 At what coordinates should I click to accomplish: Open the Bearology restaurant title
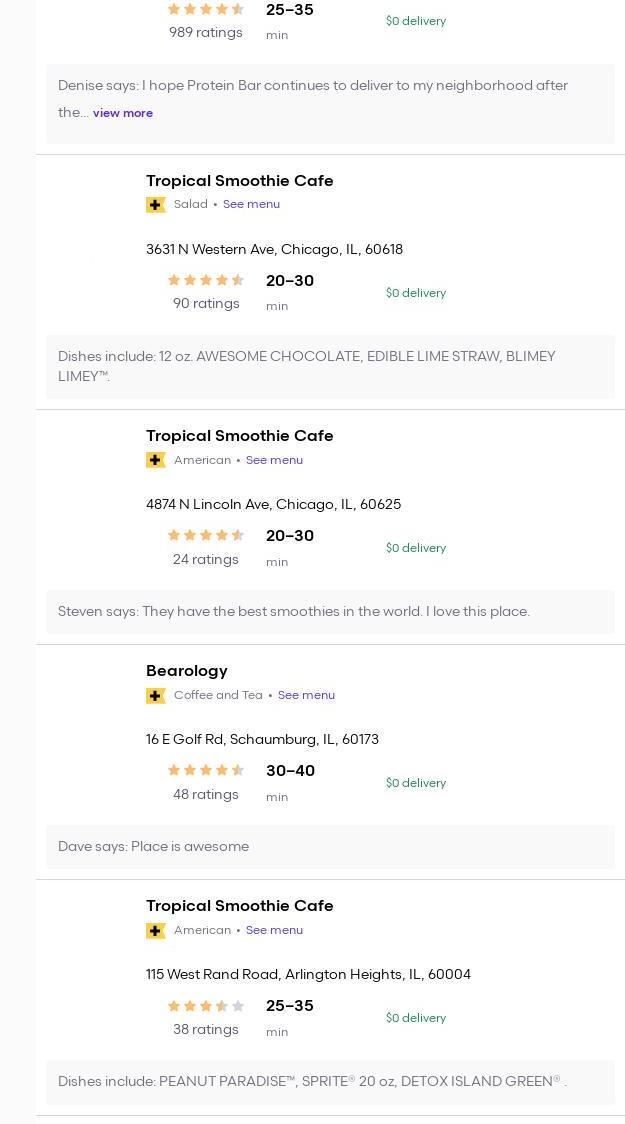coord(187,671)
